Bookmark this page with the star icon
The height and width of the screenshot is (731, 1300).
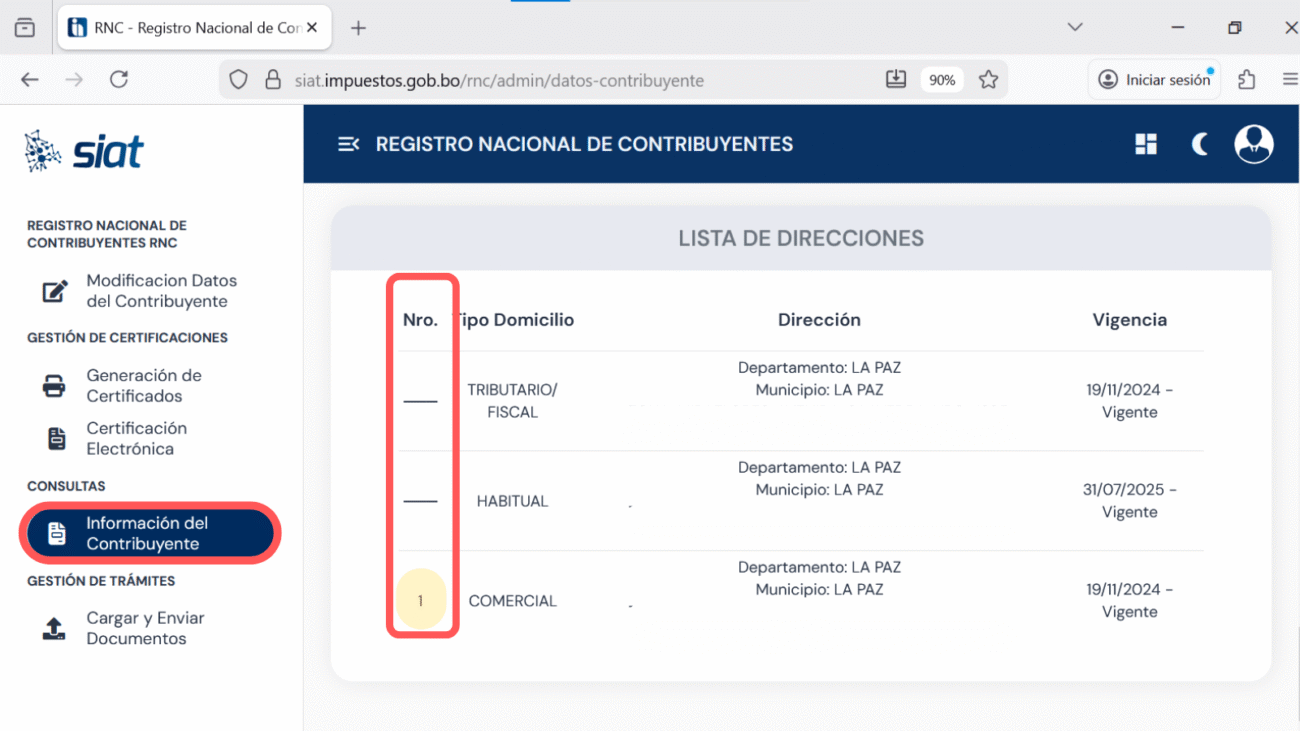click(988, 80)
